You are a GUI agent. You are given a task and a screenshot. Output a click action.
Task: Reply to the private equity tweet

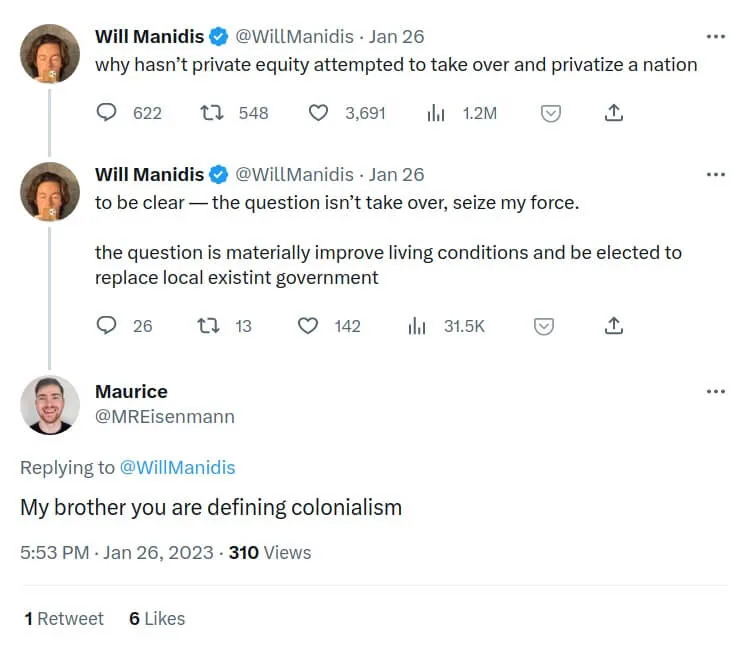(x=107, y=113)
